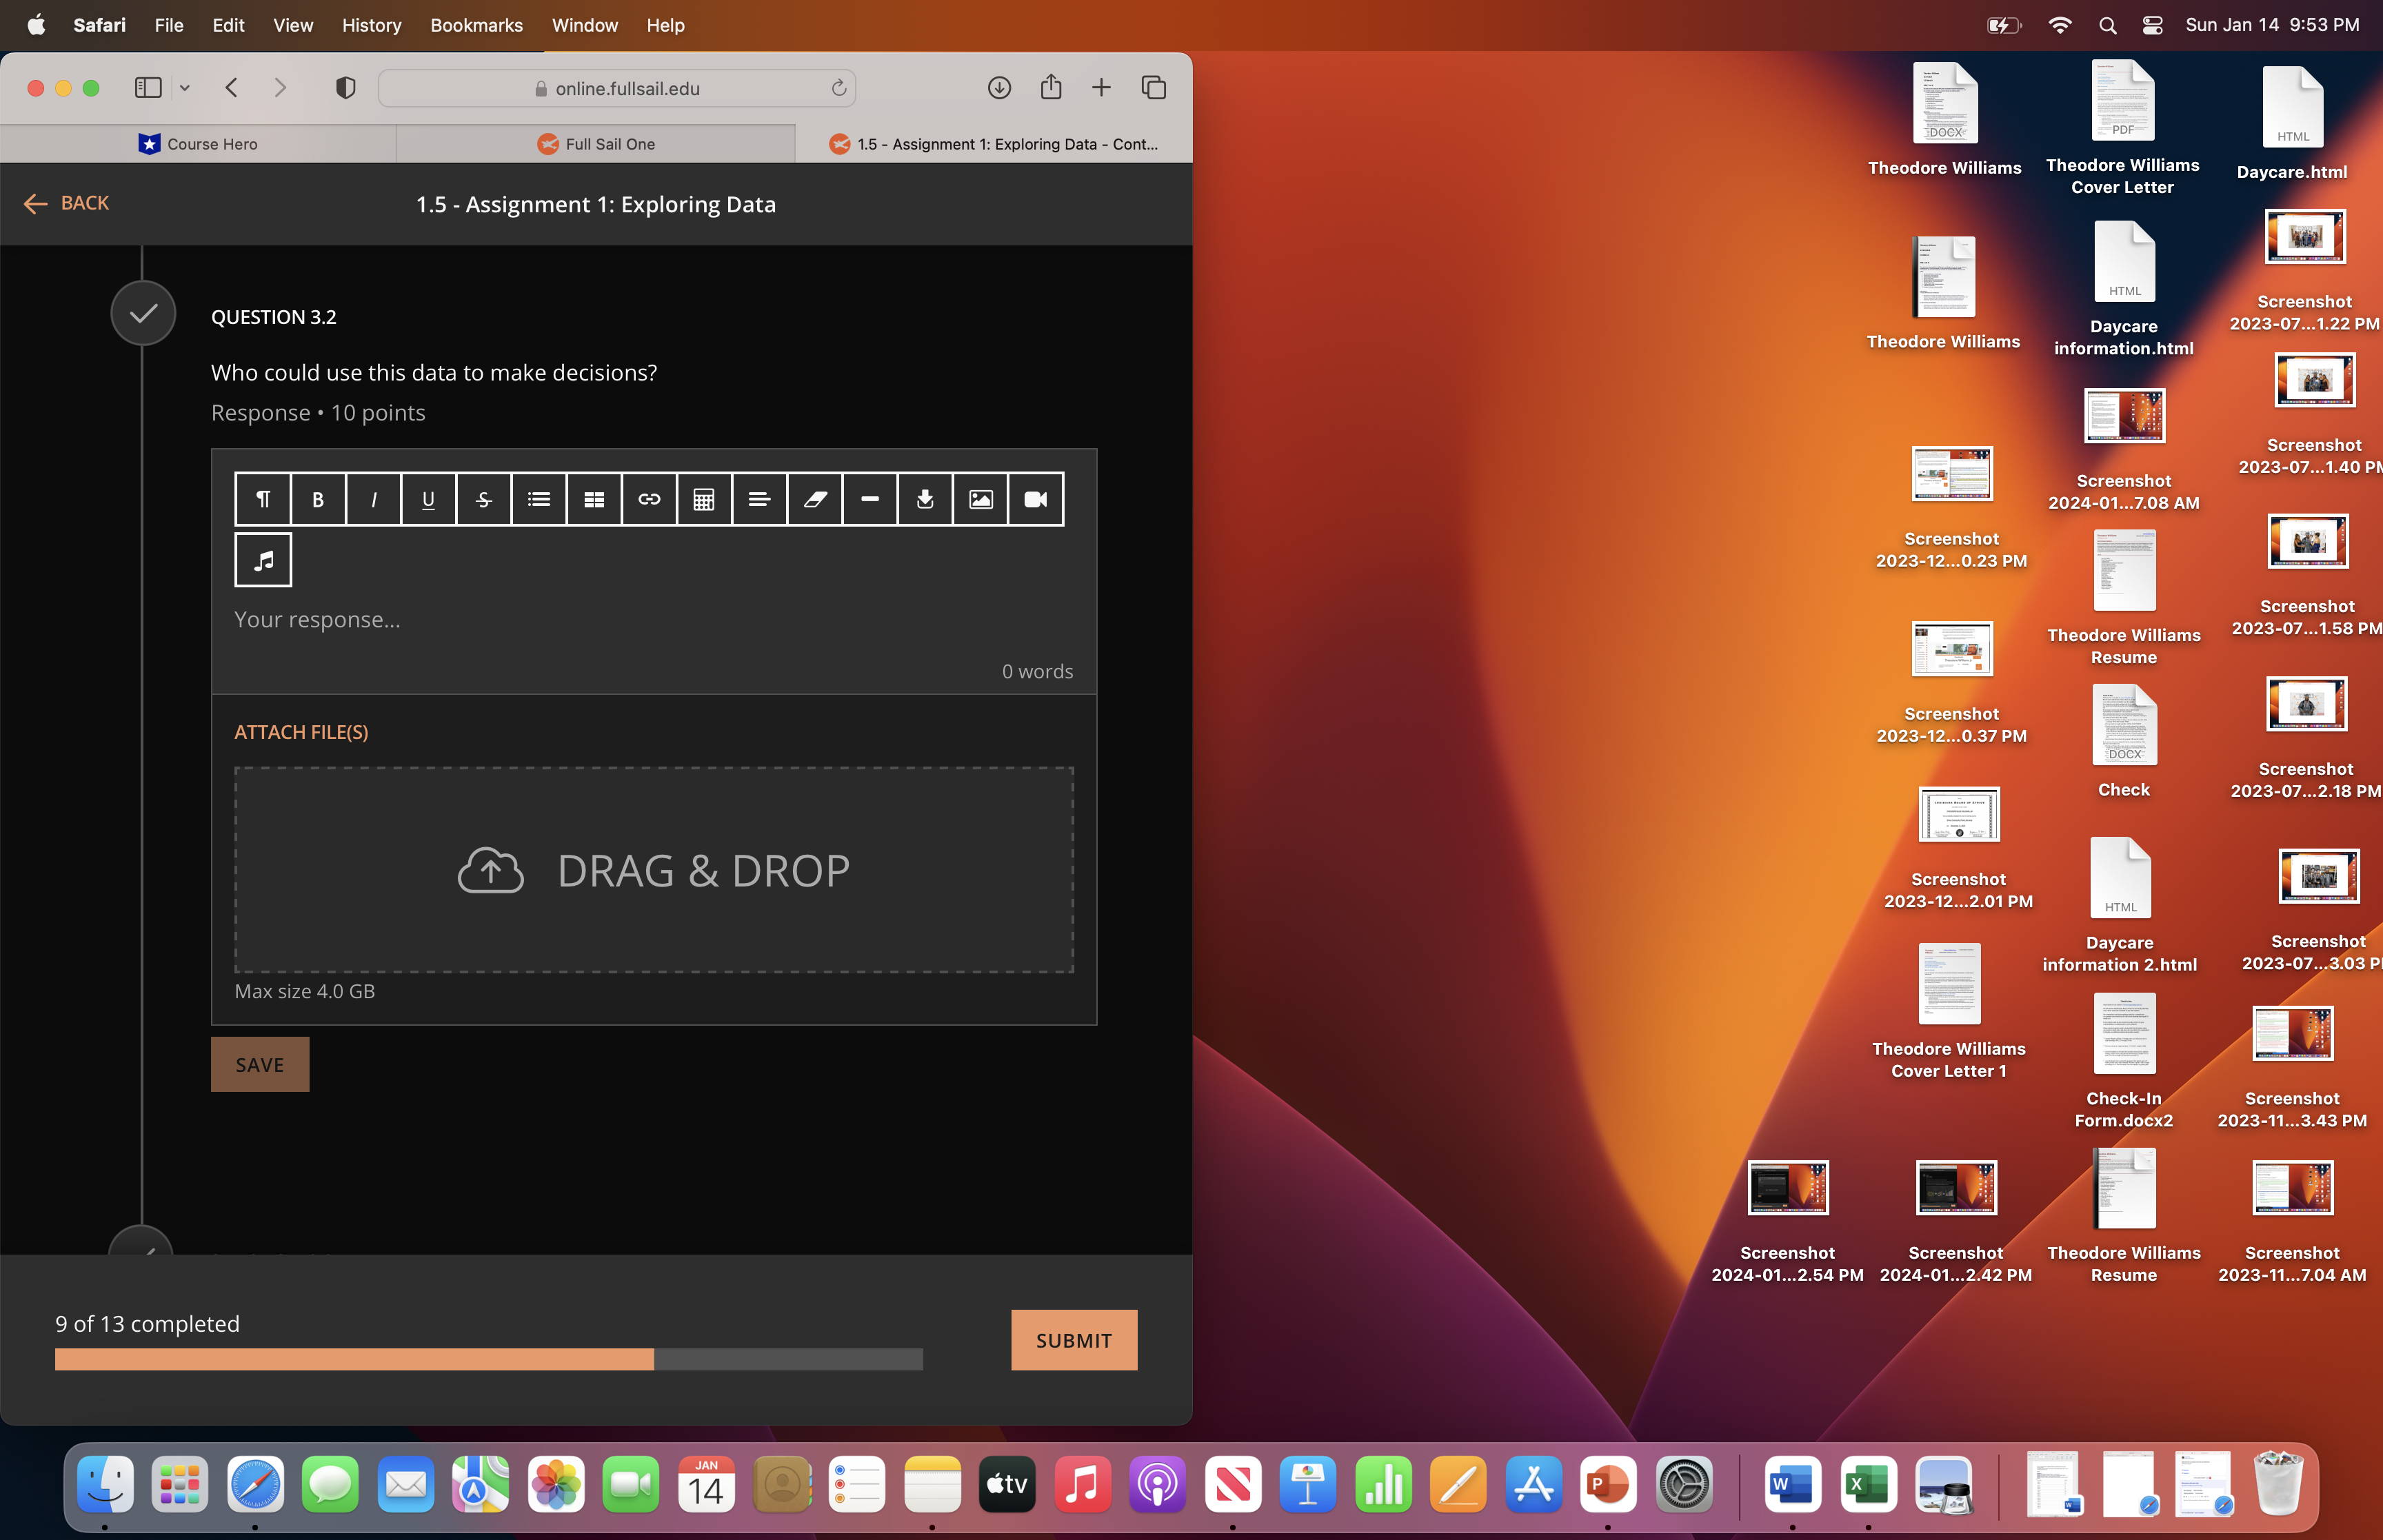Image resolution: width=2383 pixels, height=1540 pixels.
Task: Insert a video using camera icon
Action: click(1035, 499)
